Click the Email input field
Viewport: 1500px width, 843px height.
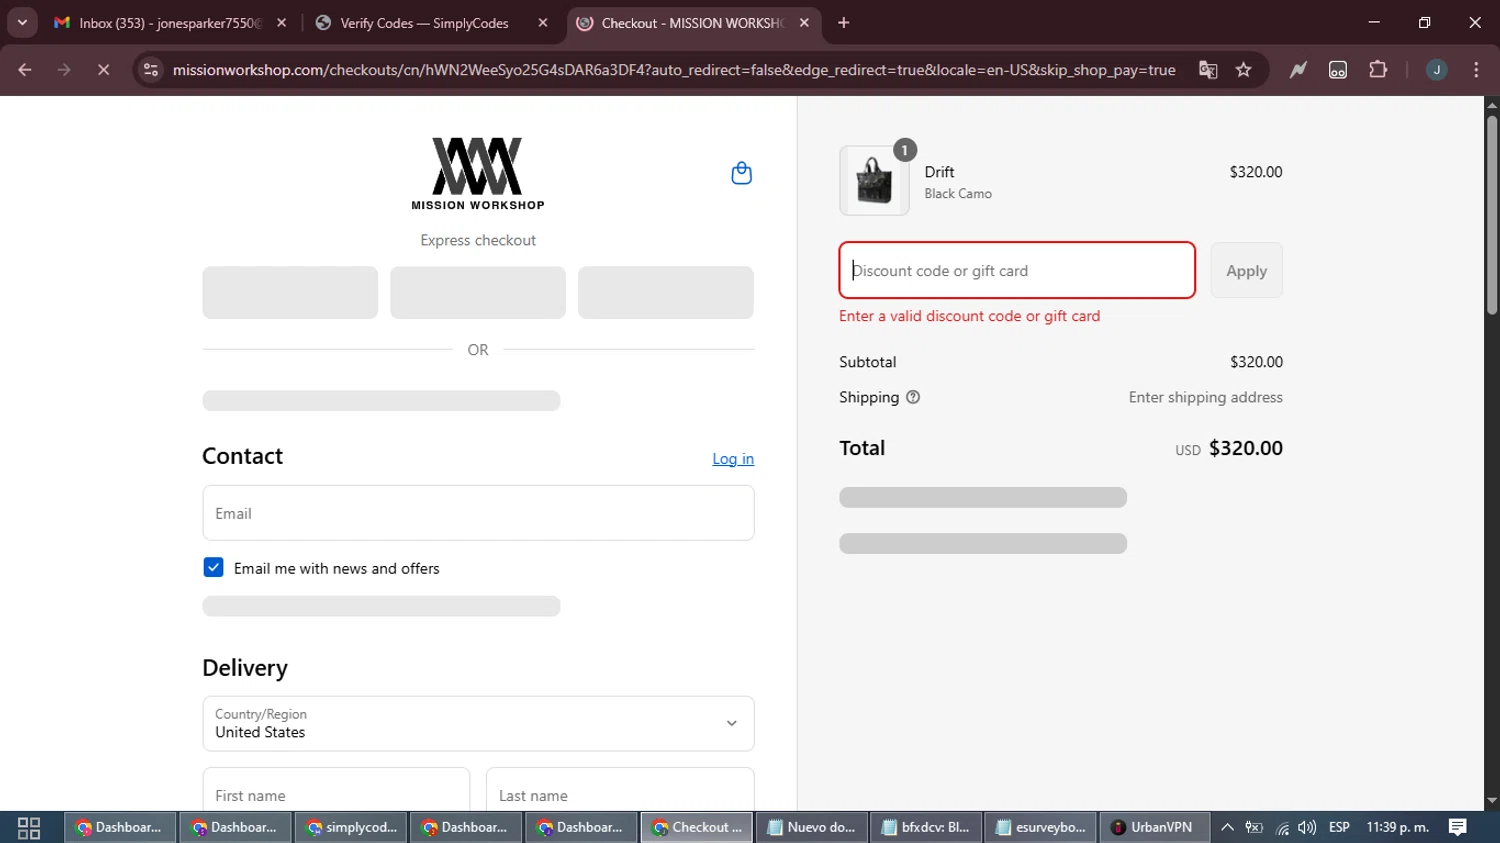pos(478,513)
